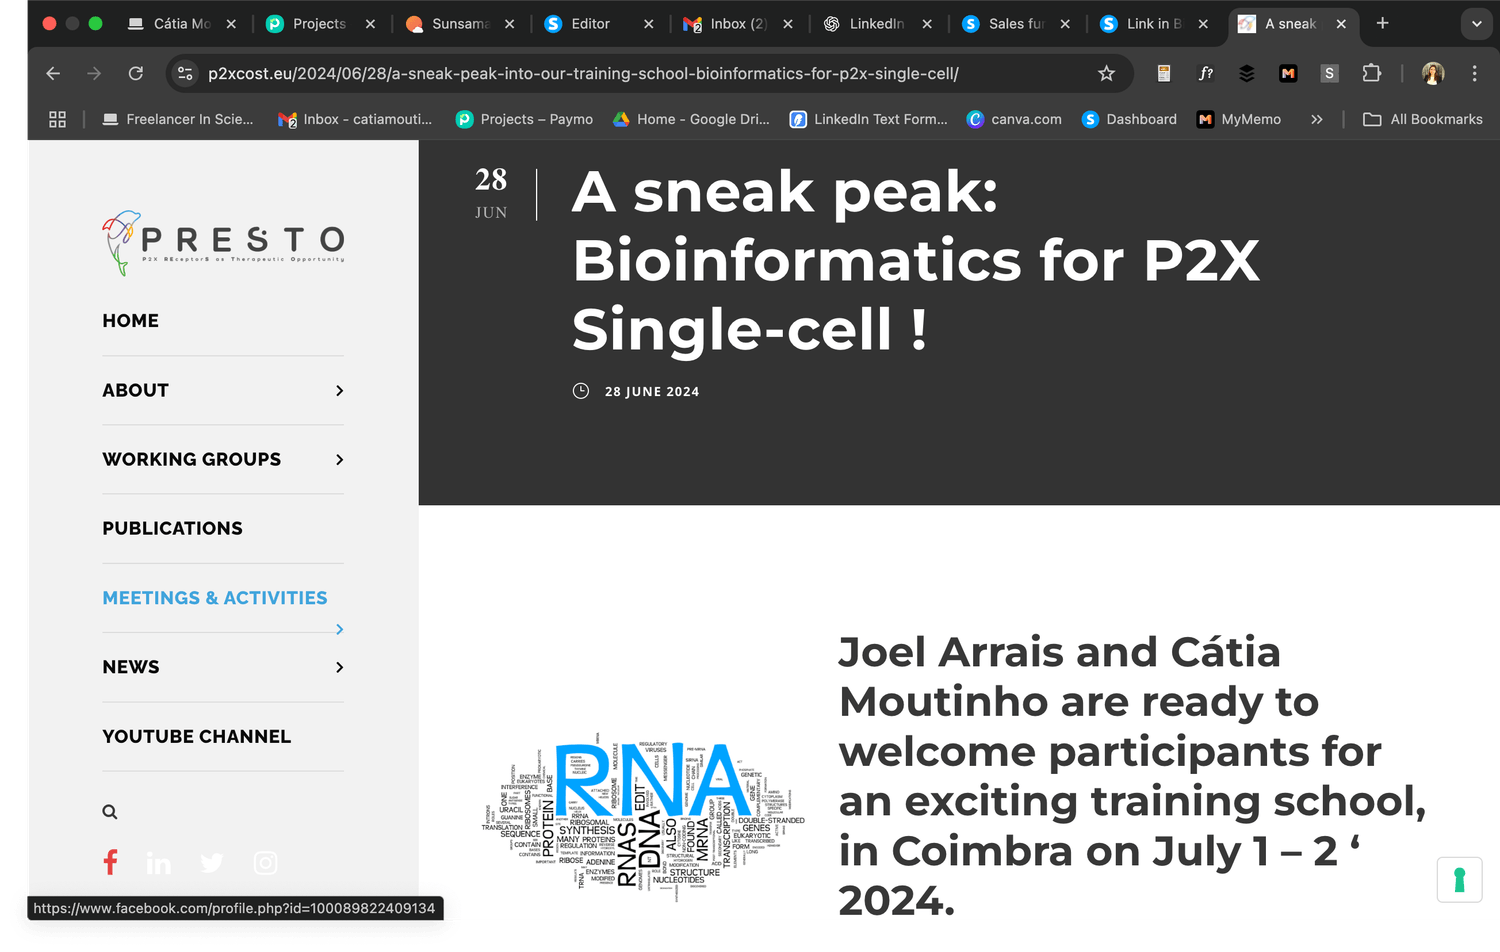This screenshot has width=1500, height=952.
Task: Open the Facebook social icon
Action: click(x=110, y=862)
